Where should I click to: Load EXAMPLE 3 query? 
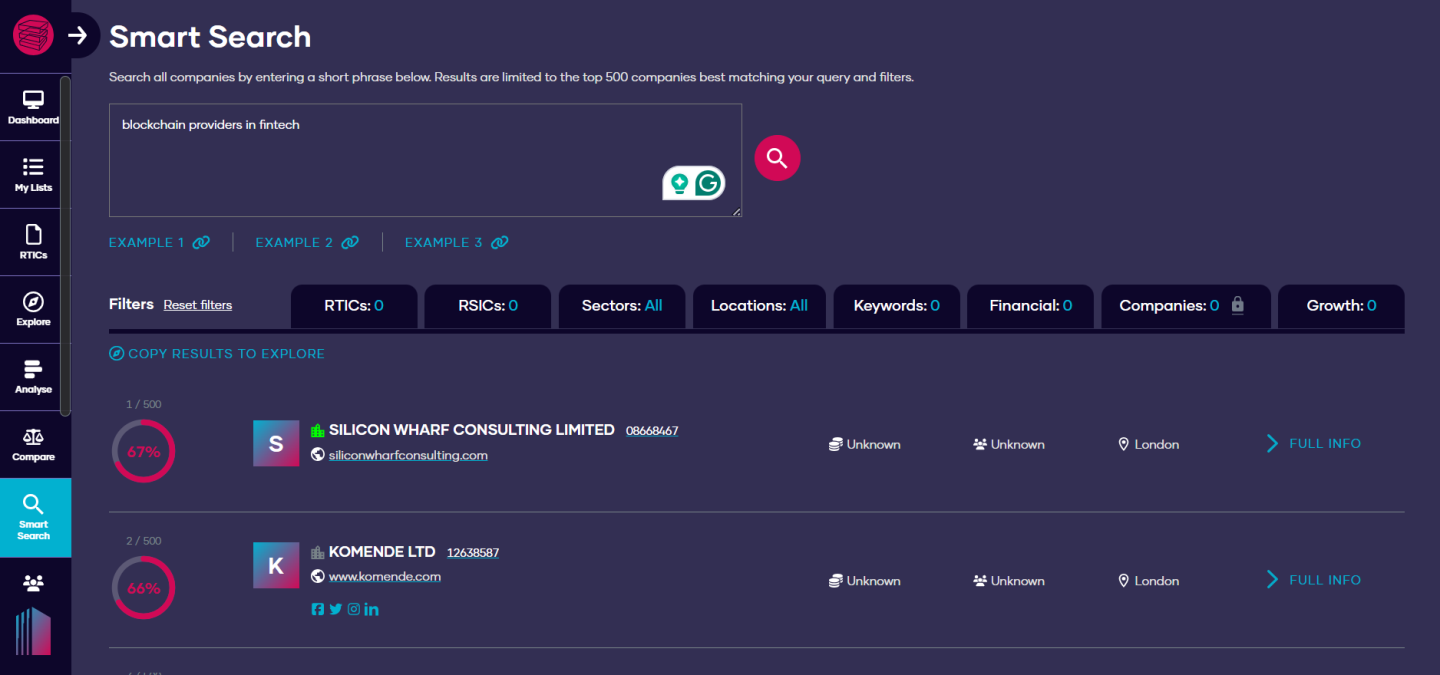tap(456, 242)
